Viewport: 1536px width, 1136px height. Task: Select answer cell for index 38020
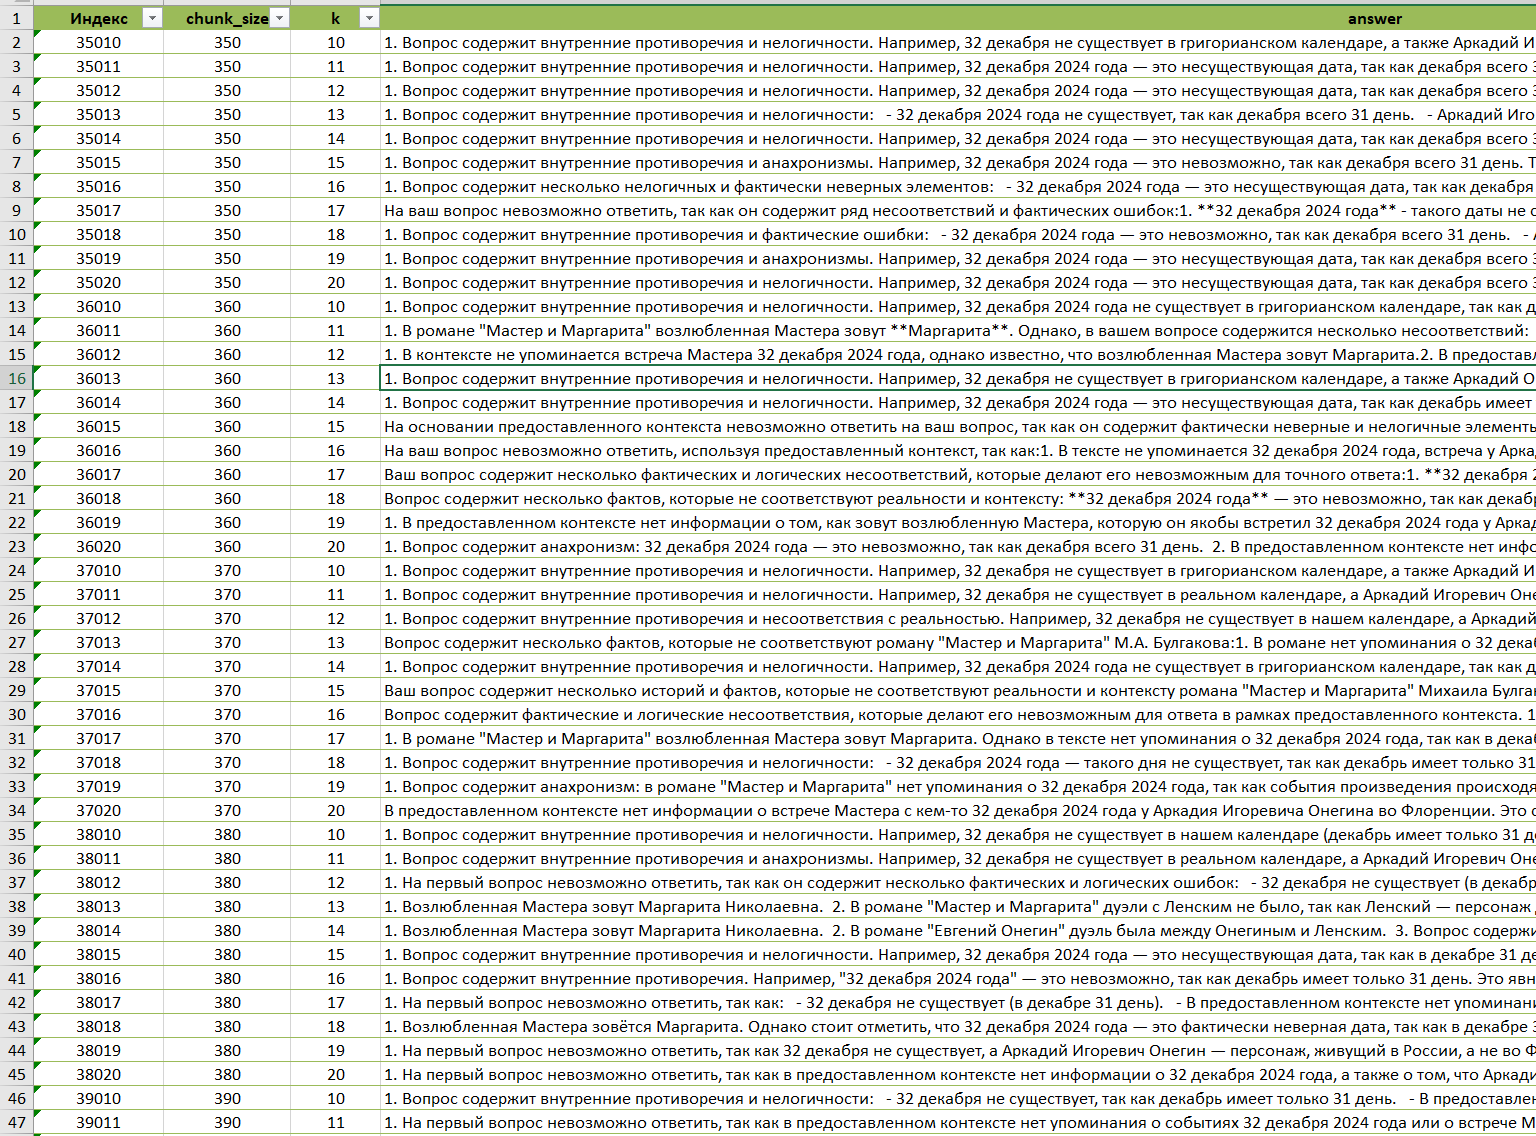point(958,1074)
